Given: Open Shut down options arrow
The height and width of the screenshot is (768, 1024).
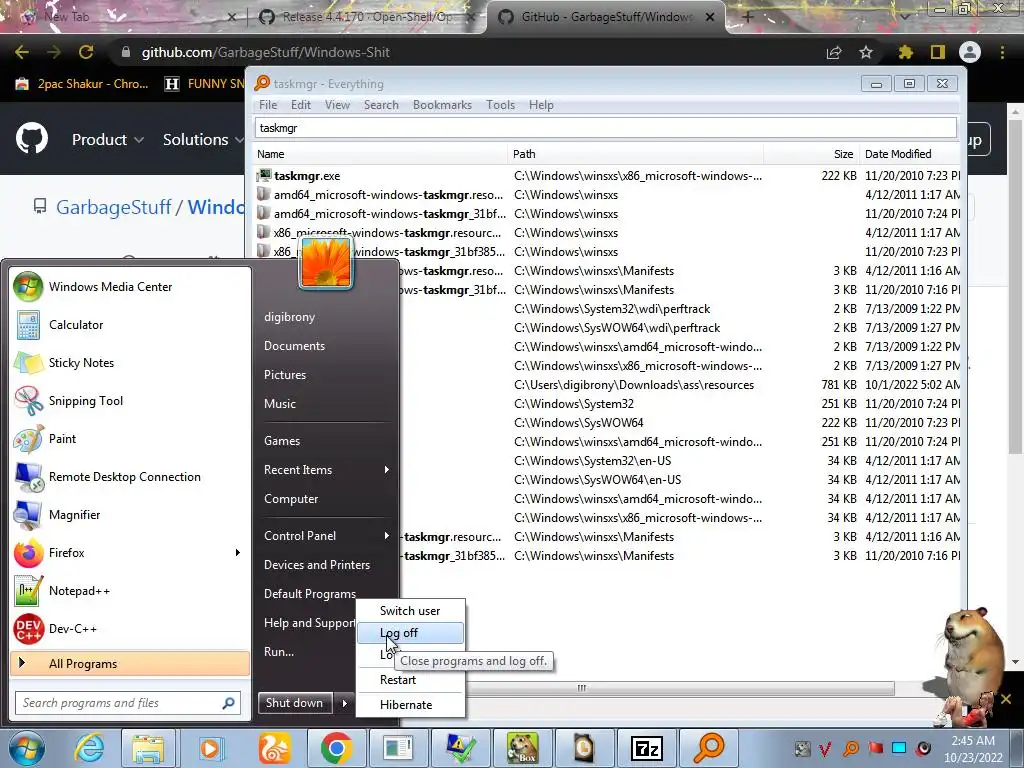Looking at the screenshot, I should coord(344,703).
